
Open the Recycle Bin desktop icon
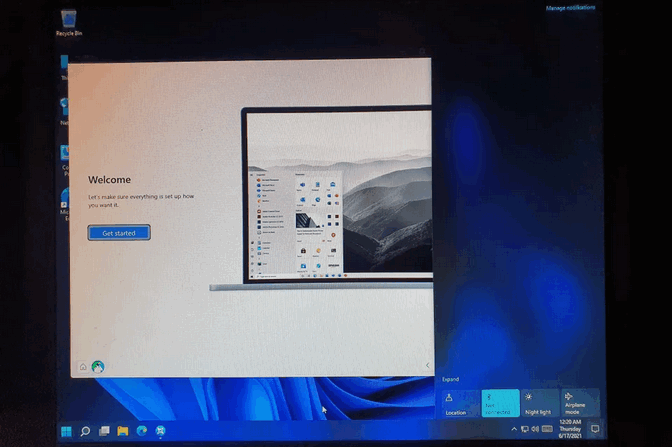(x=69, y=24)
